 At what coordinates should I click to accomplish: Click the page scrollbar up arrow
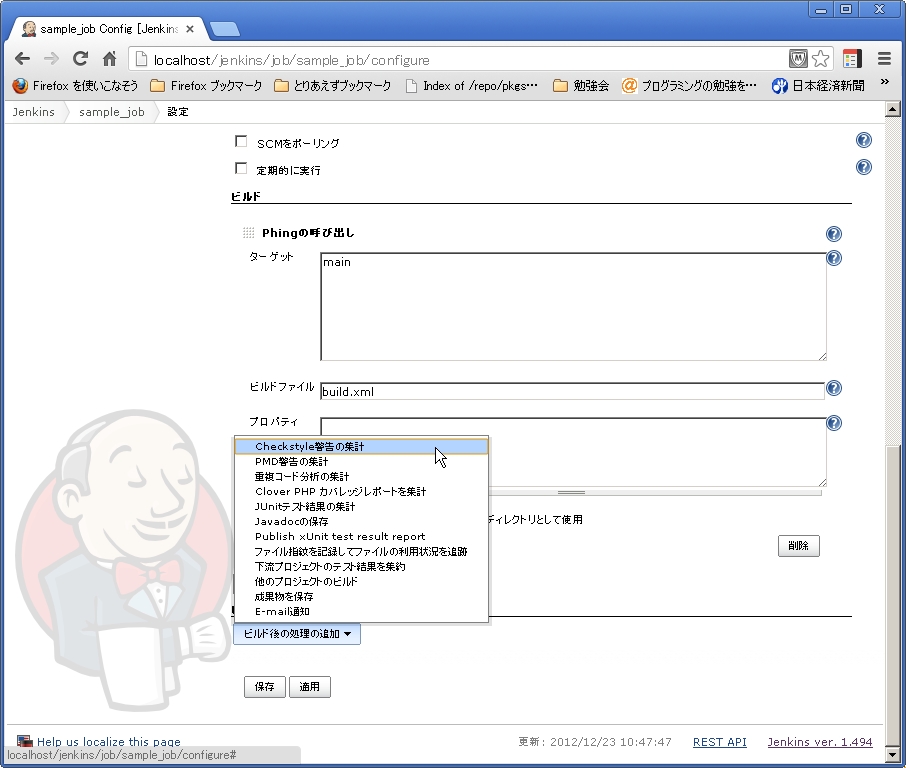[892, 109]
